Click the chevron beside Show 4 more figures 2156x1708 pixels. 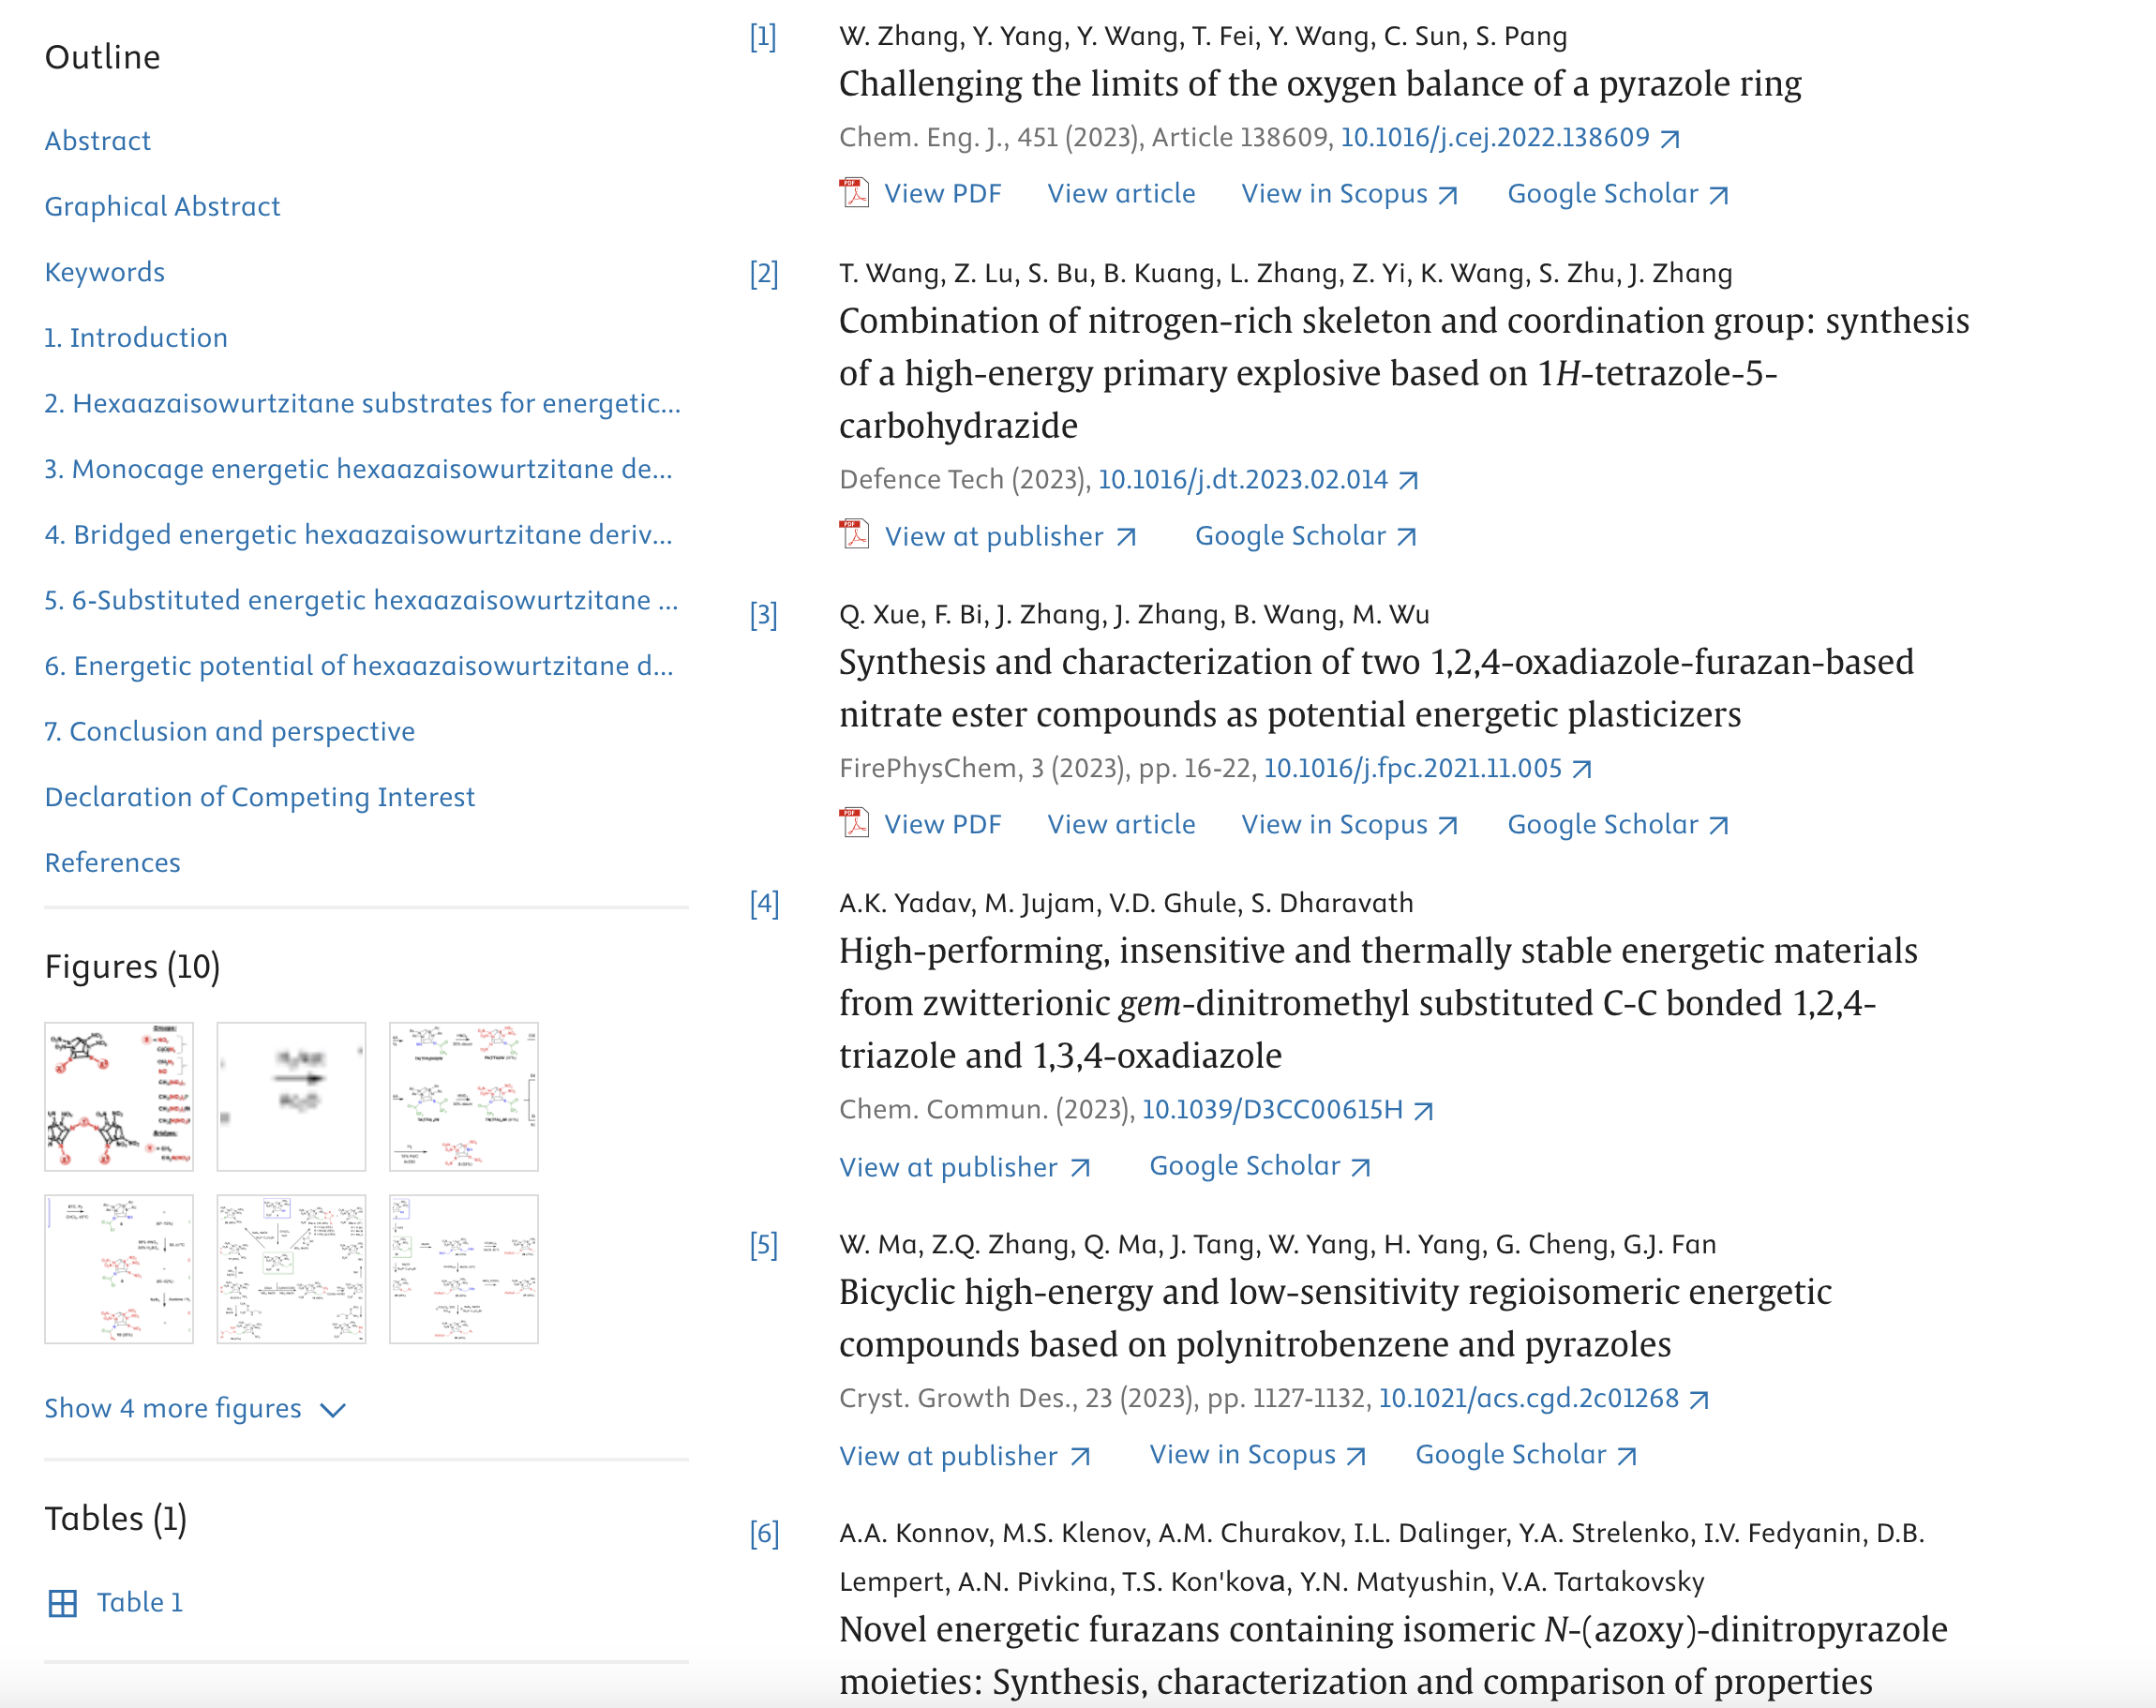point(333,1410)
